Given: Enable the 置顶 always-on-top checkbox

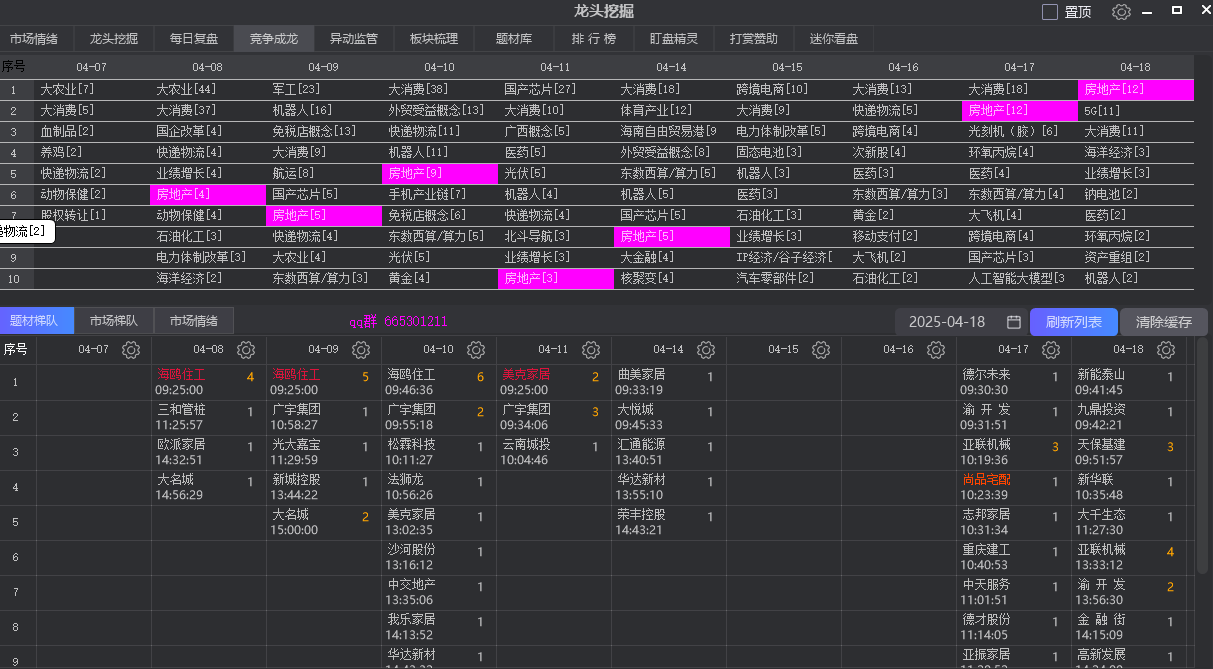Looking at the screenshot, I should pos(1050,12).
